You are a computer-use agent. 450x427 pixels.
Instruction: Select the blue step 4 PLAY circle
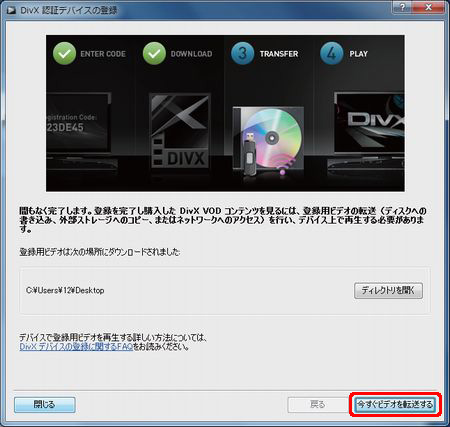click(x=332, y=53)
